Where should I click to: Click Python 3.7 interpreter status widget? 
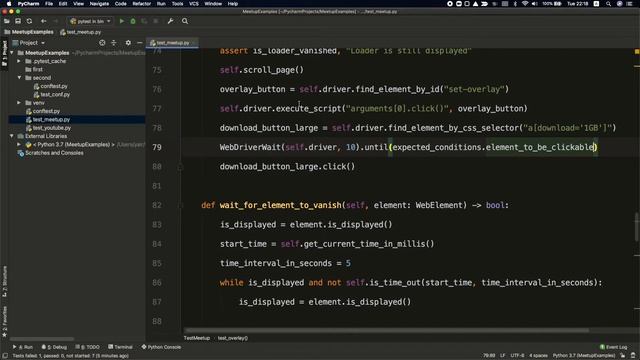tap(584, 356)
